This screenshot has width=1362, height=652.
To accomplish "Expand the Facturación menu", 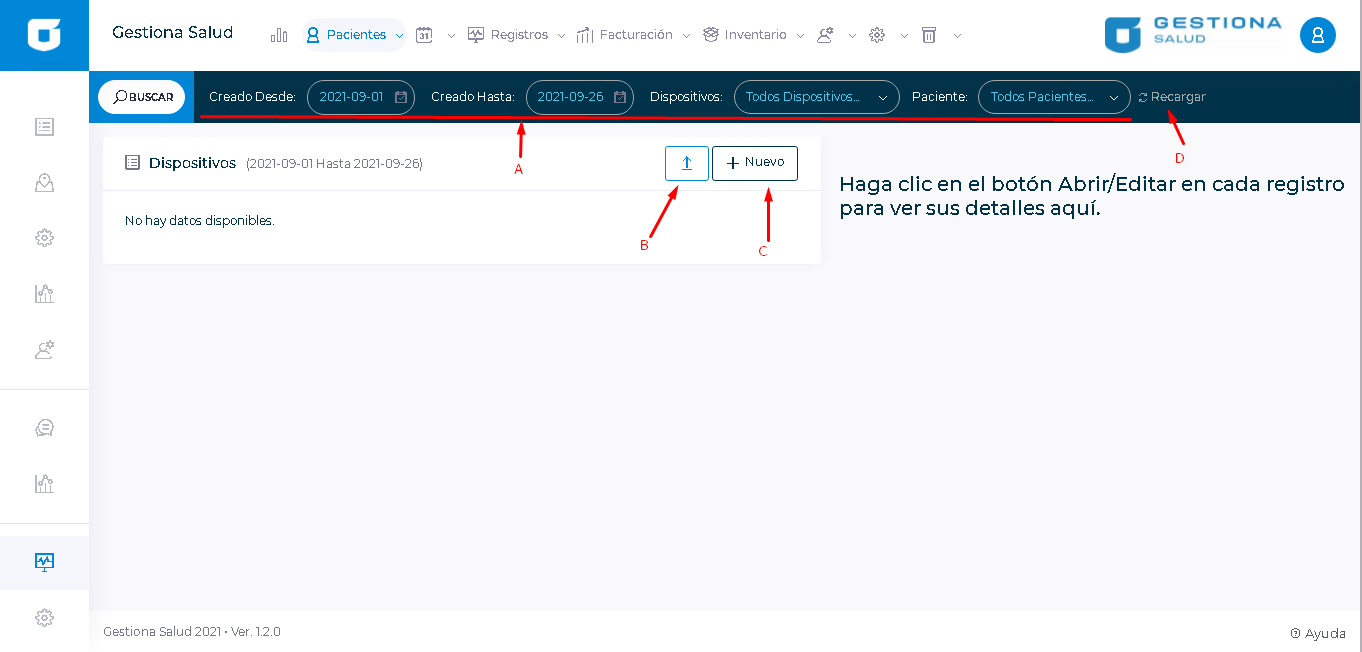I will point(634,35).
